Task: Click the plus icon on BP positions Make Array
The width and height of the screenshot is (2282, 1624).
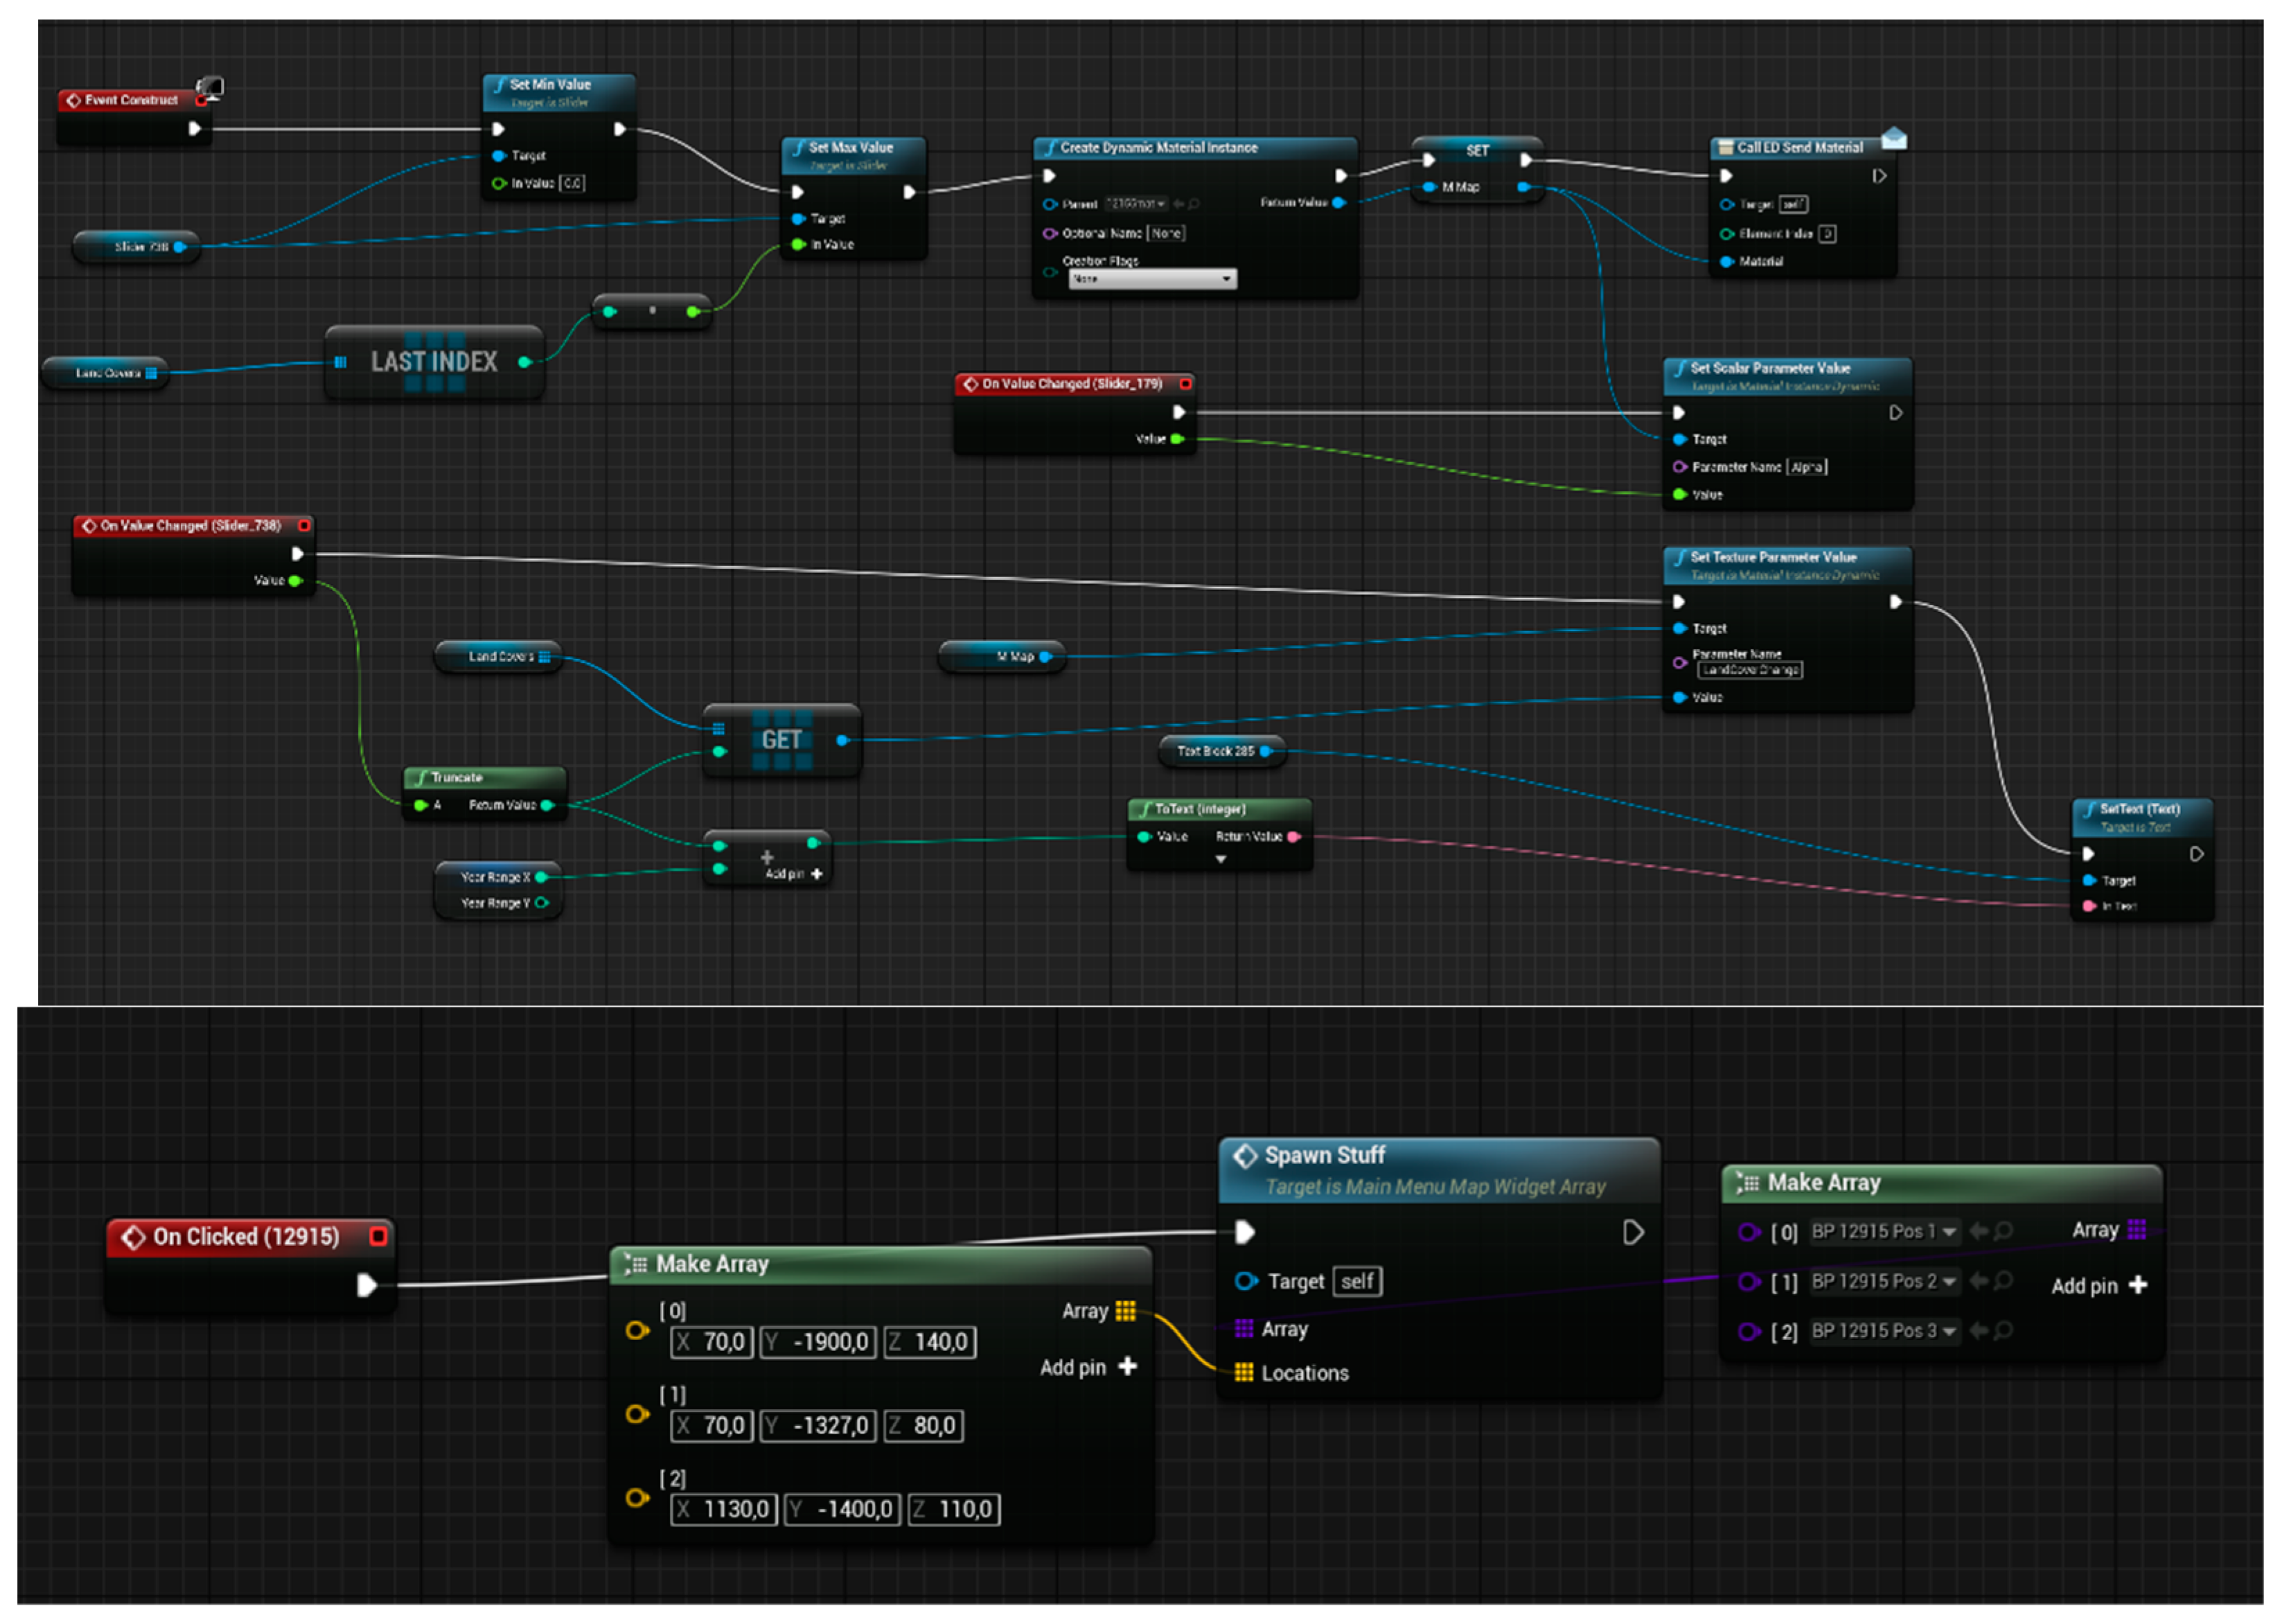Action: coord(2138,1285)
